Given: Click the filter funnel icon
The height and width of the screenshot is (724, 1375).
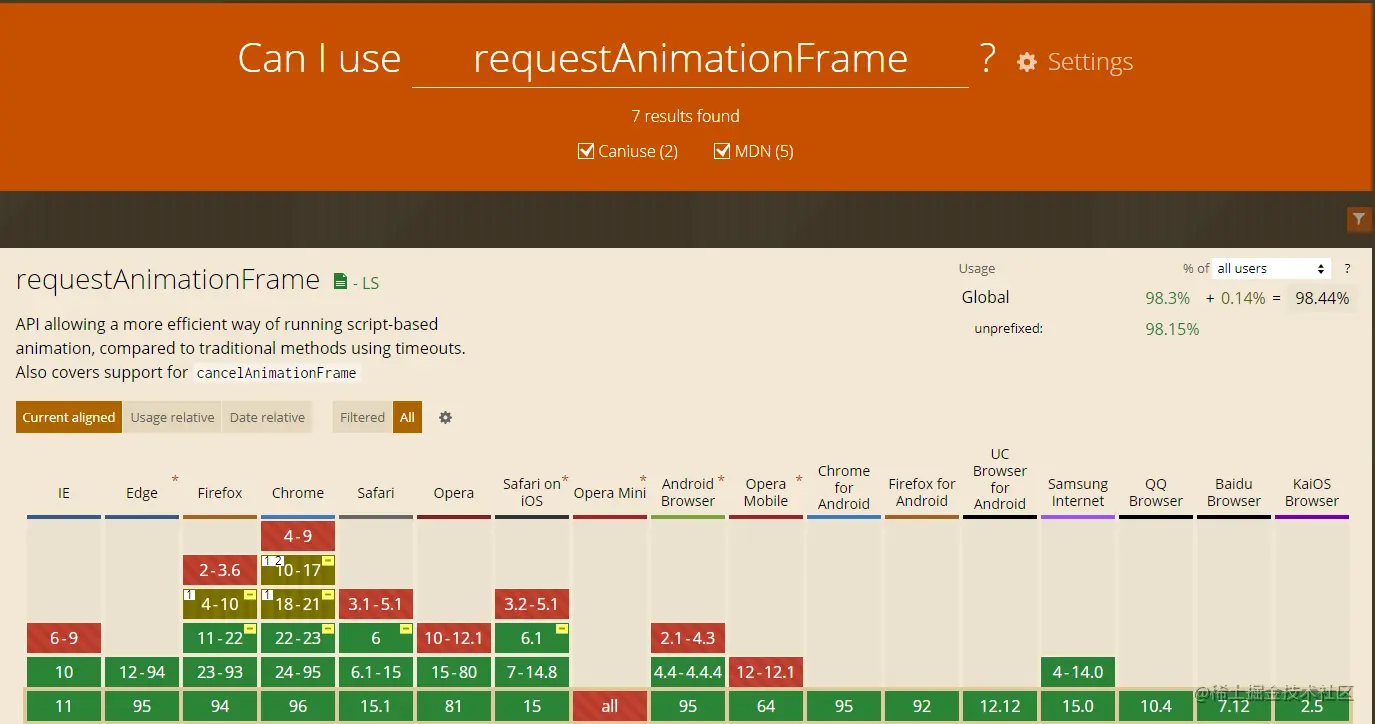Looking at the screenshot, I should click(x=1358, y=219).
